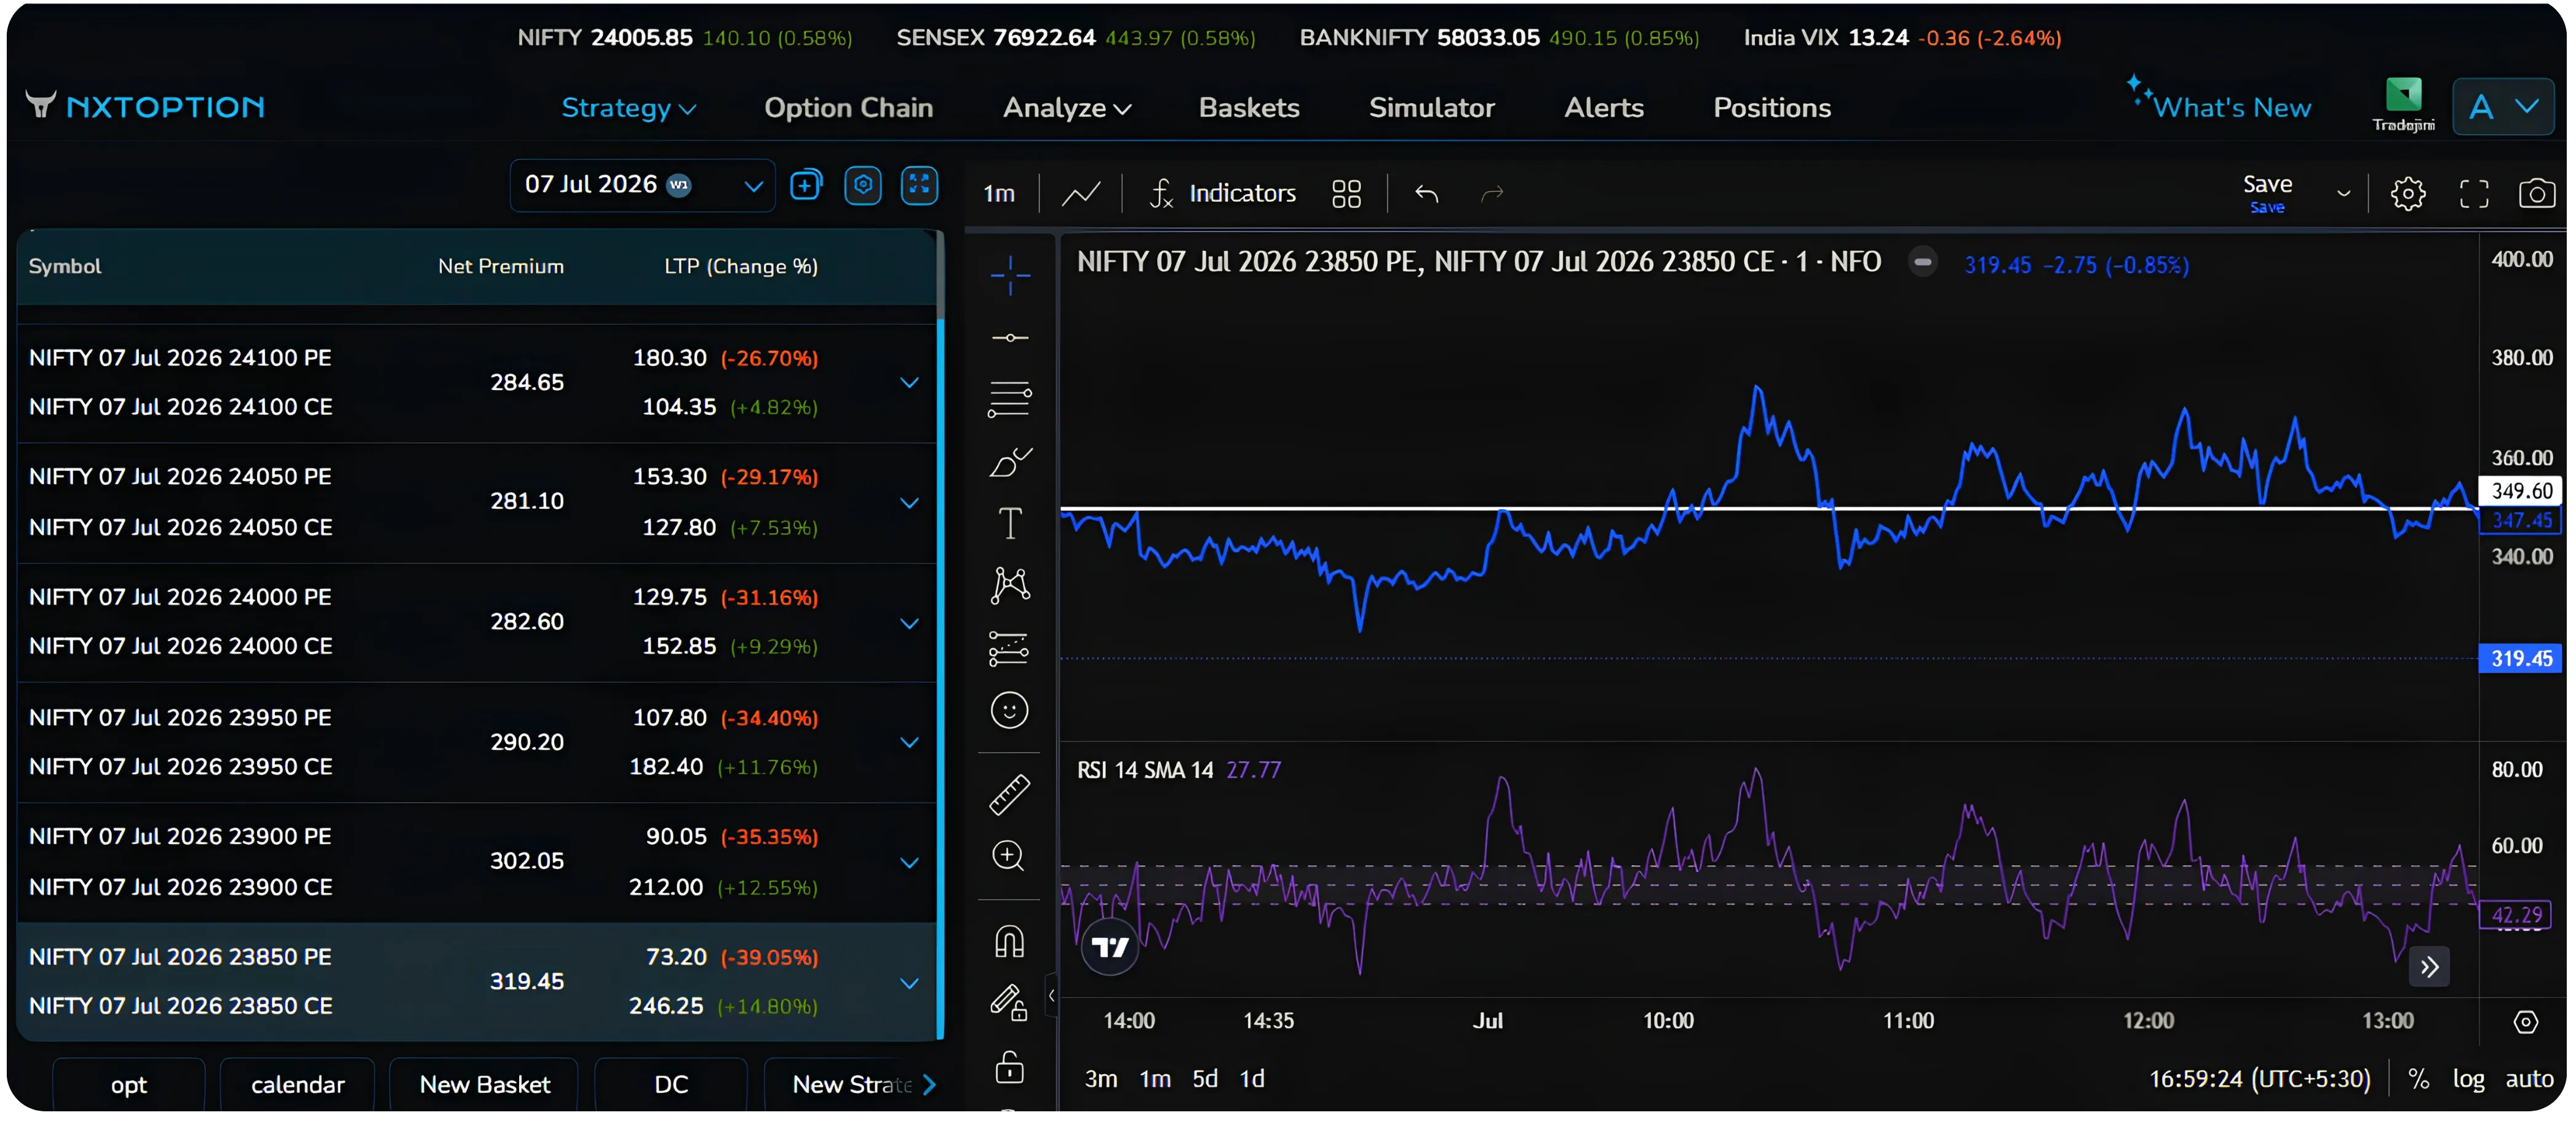Click the NXTOPTION logo

point(146,106)
